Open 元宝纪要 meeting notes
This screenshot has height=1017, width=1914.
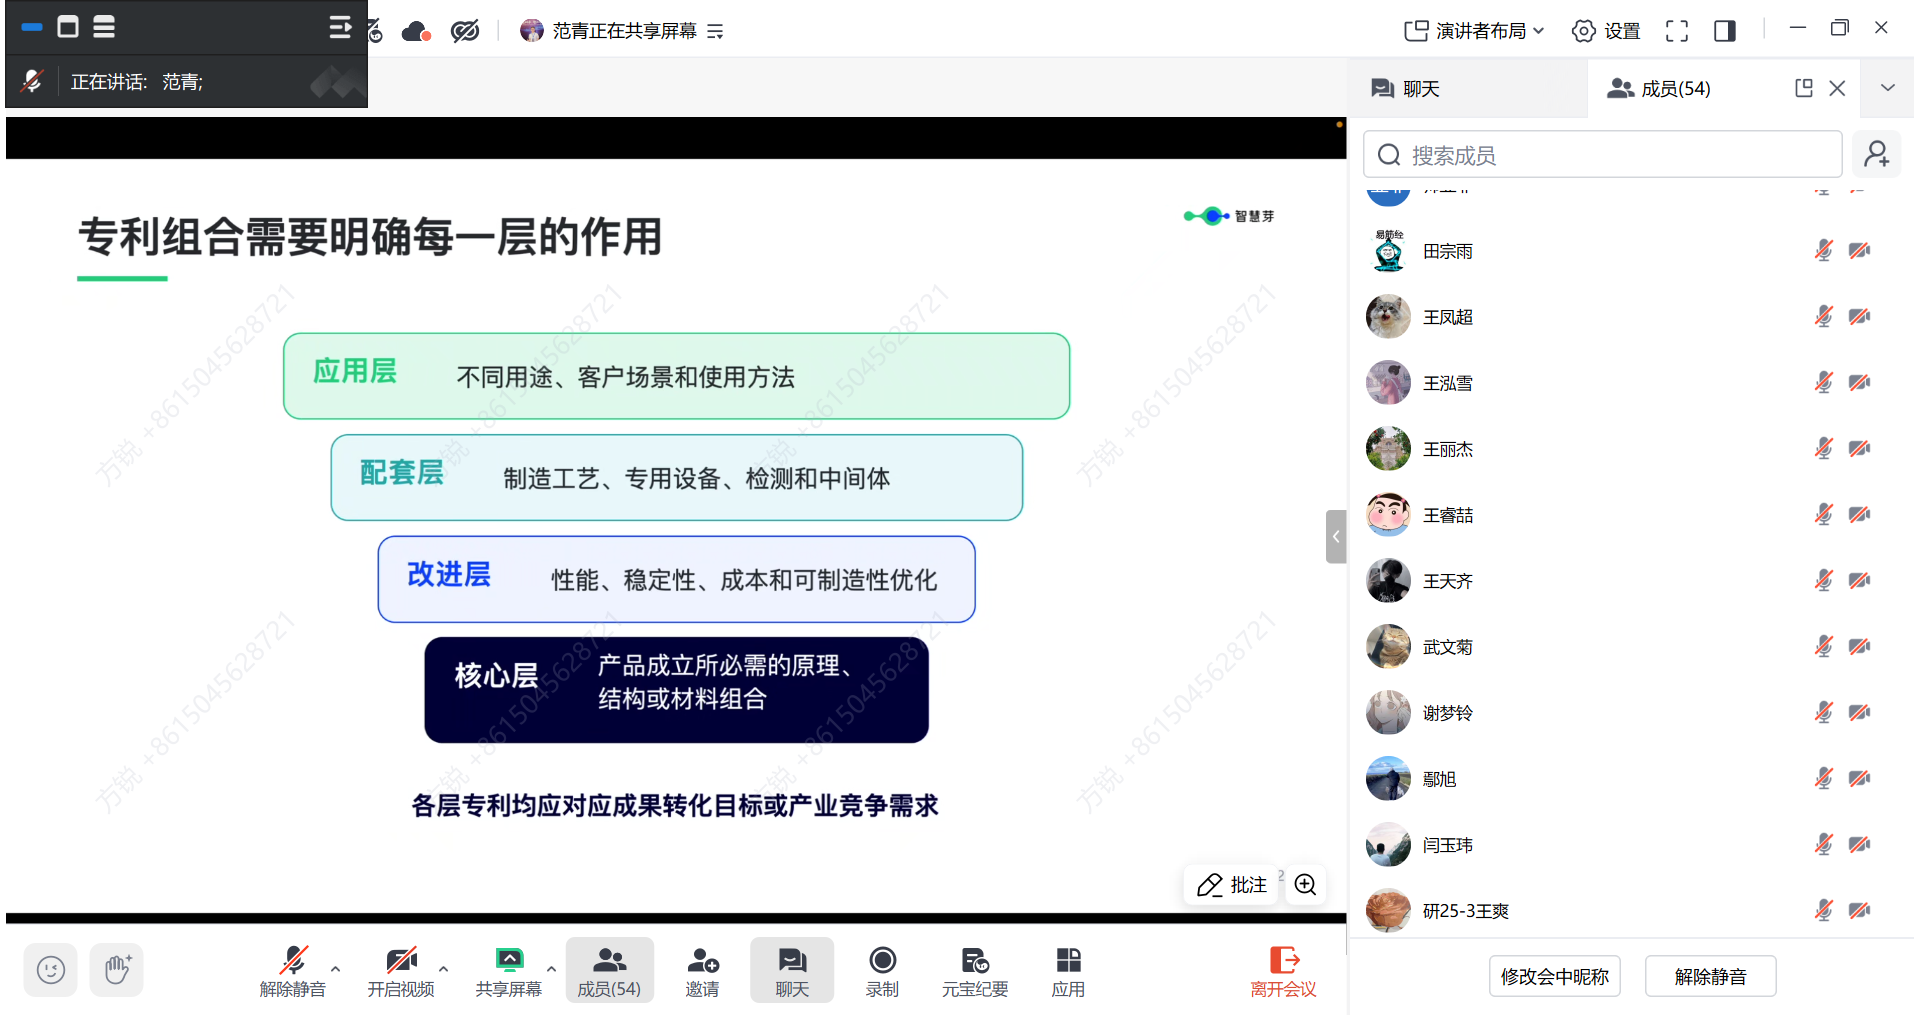coord(975,971)
